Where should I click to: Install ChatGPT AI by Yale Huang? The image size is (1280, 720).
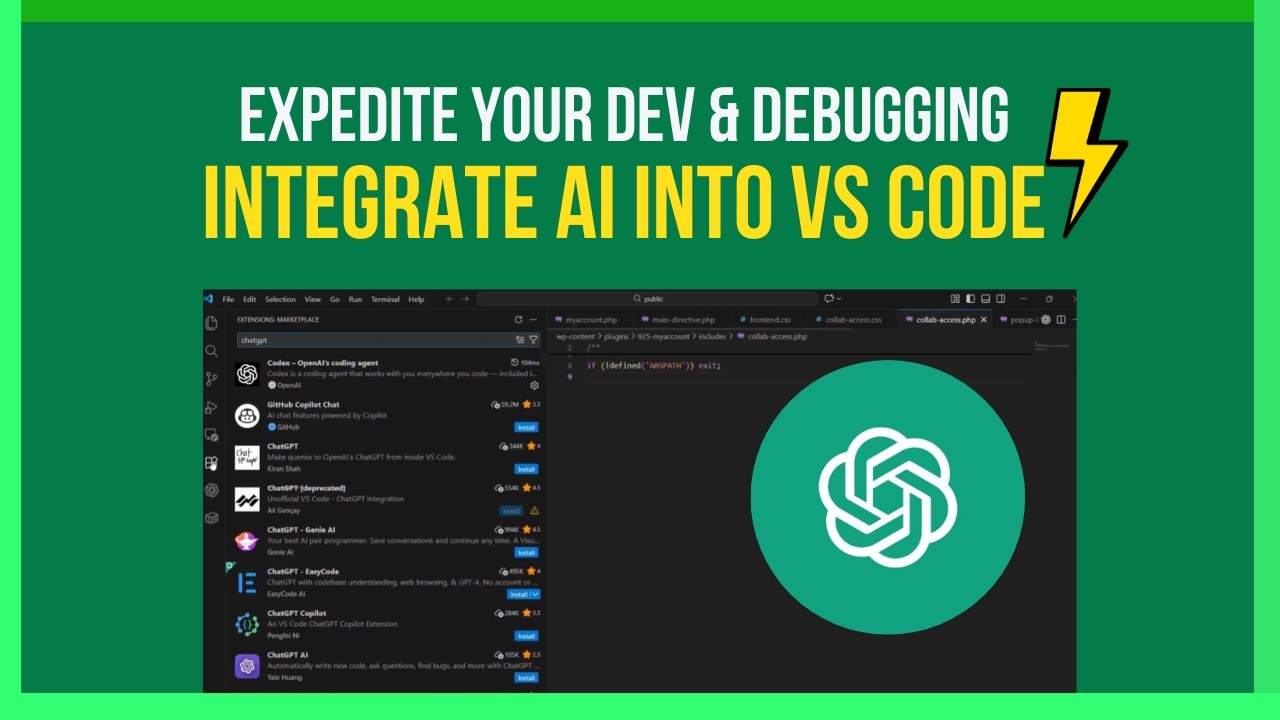526,677
